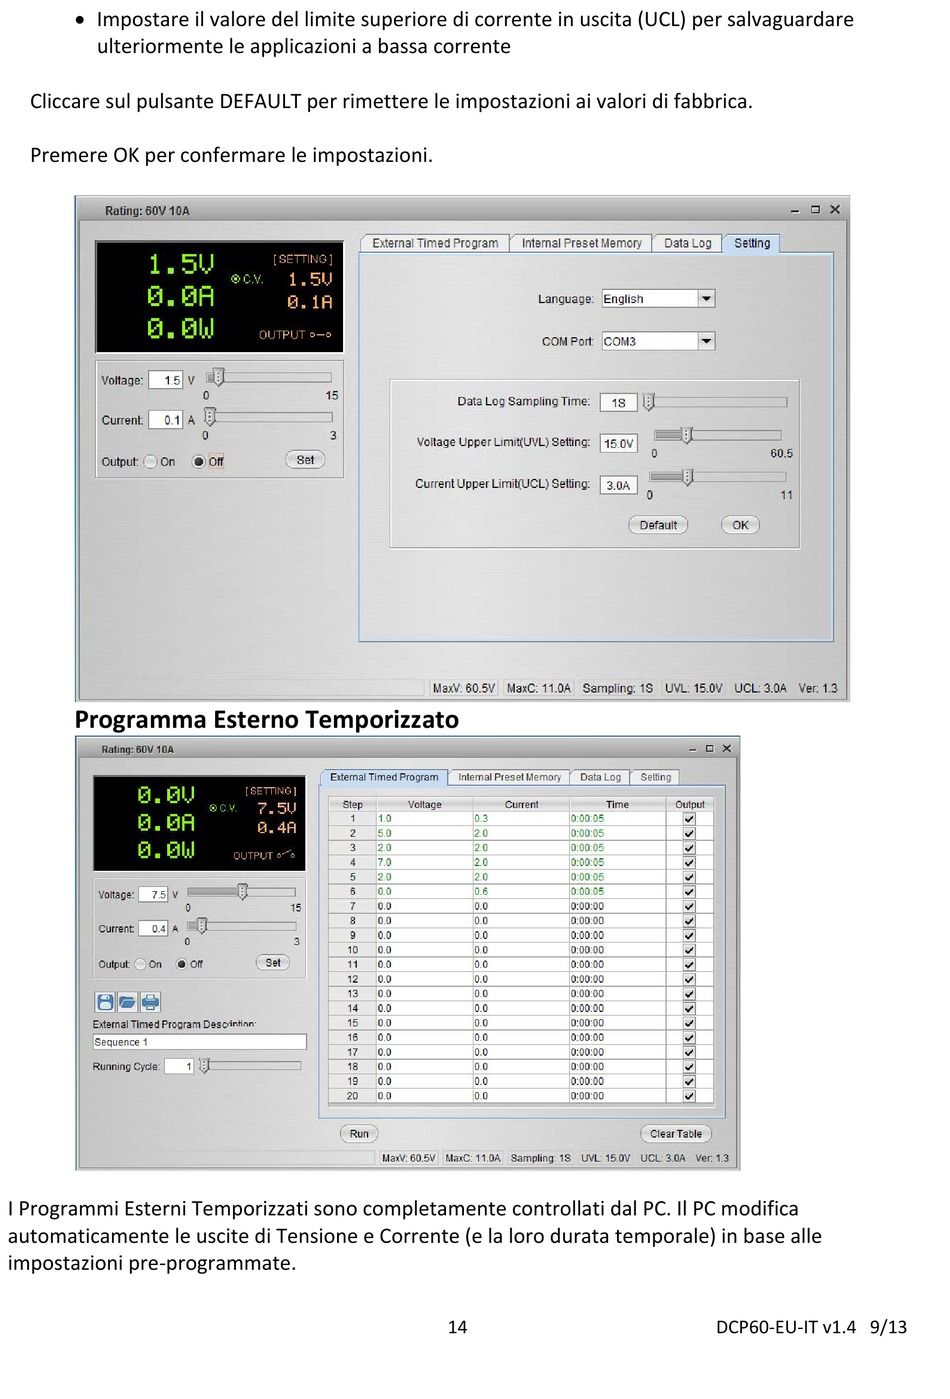Click the save (floppy disk) icon above program description

[x=105, y=1002]
